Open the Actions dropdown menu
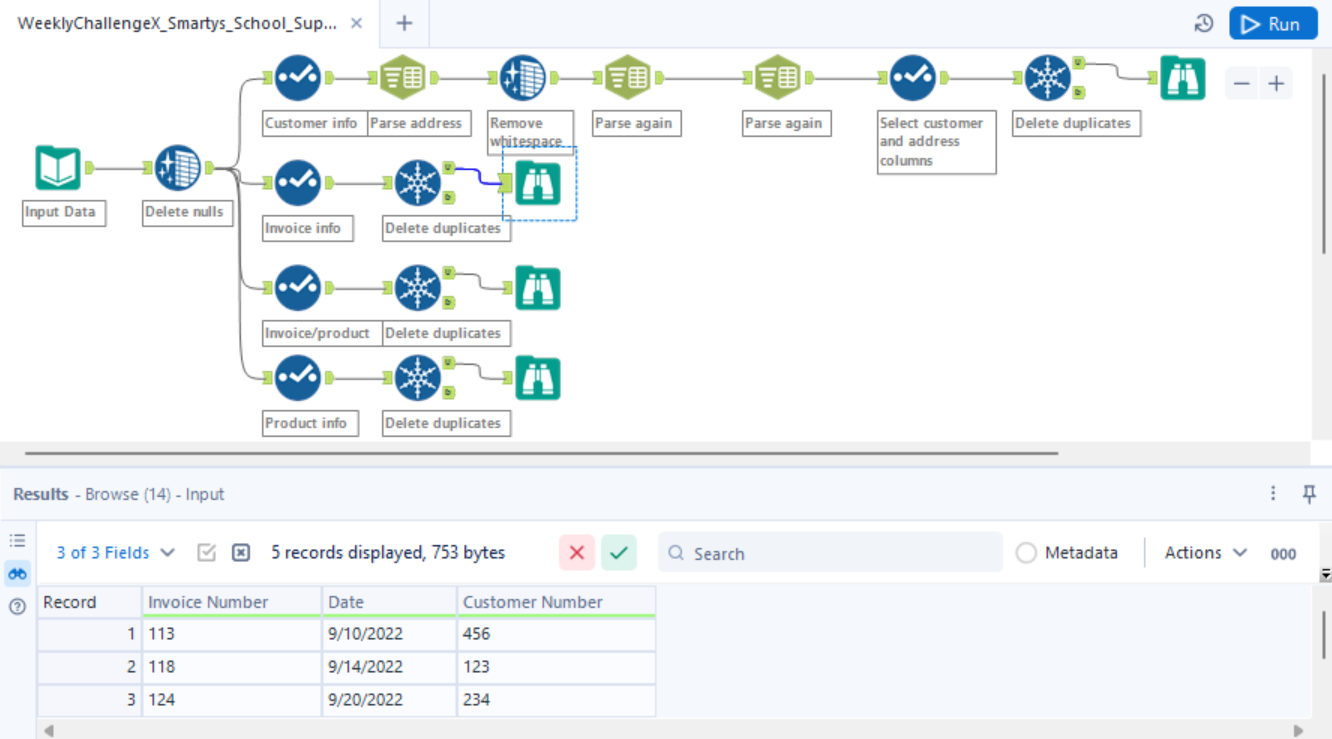The width and height of the screenshot is (1332, 739). (x=1205, y=553)
